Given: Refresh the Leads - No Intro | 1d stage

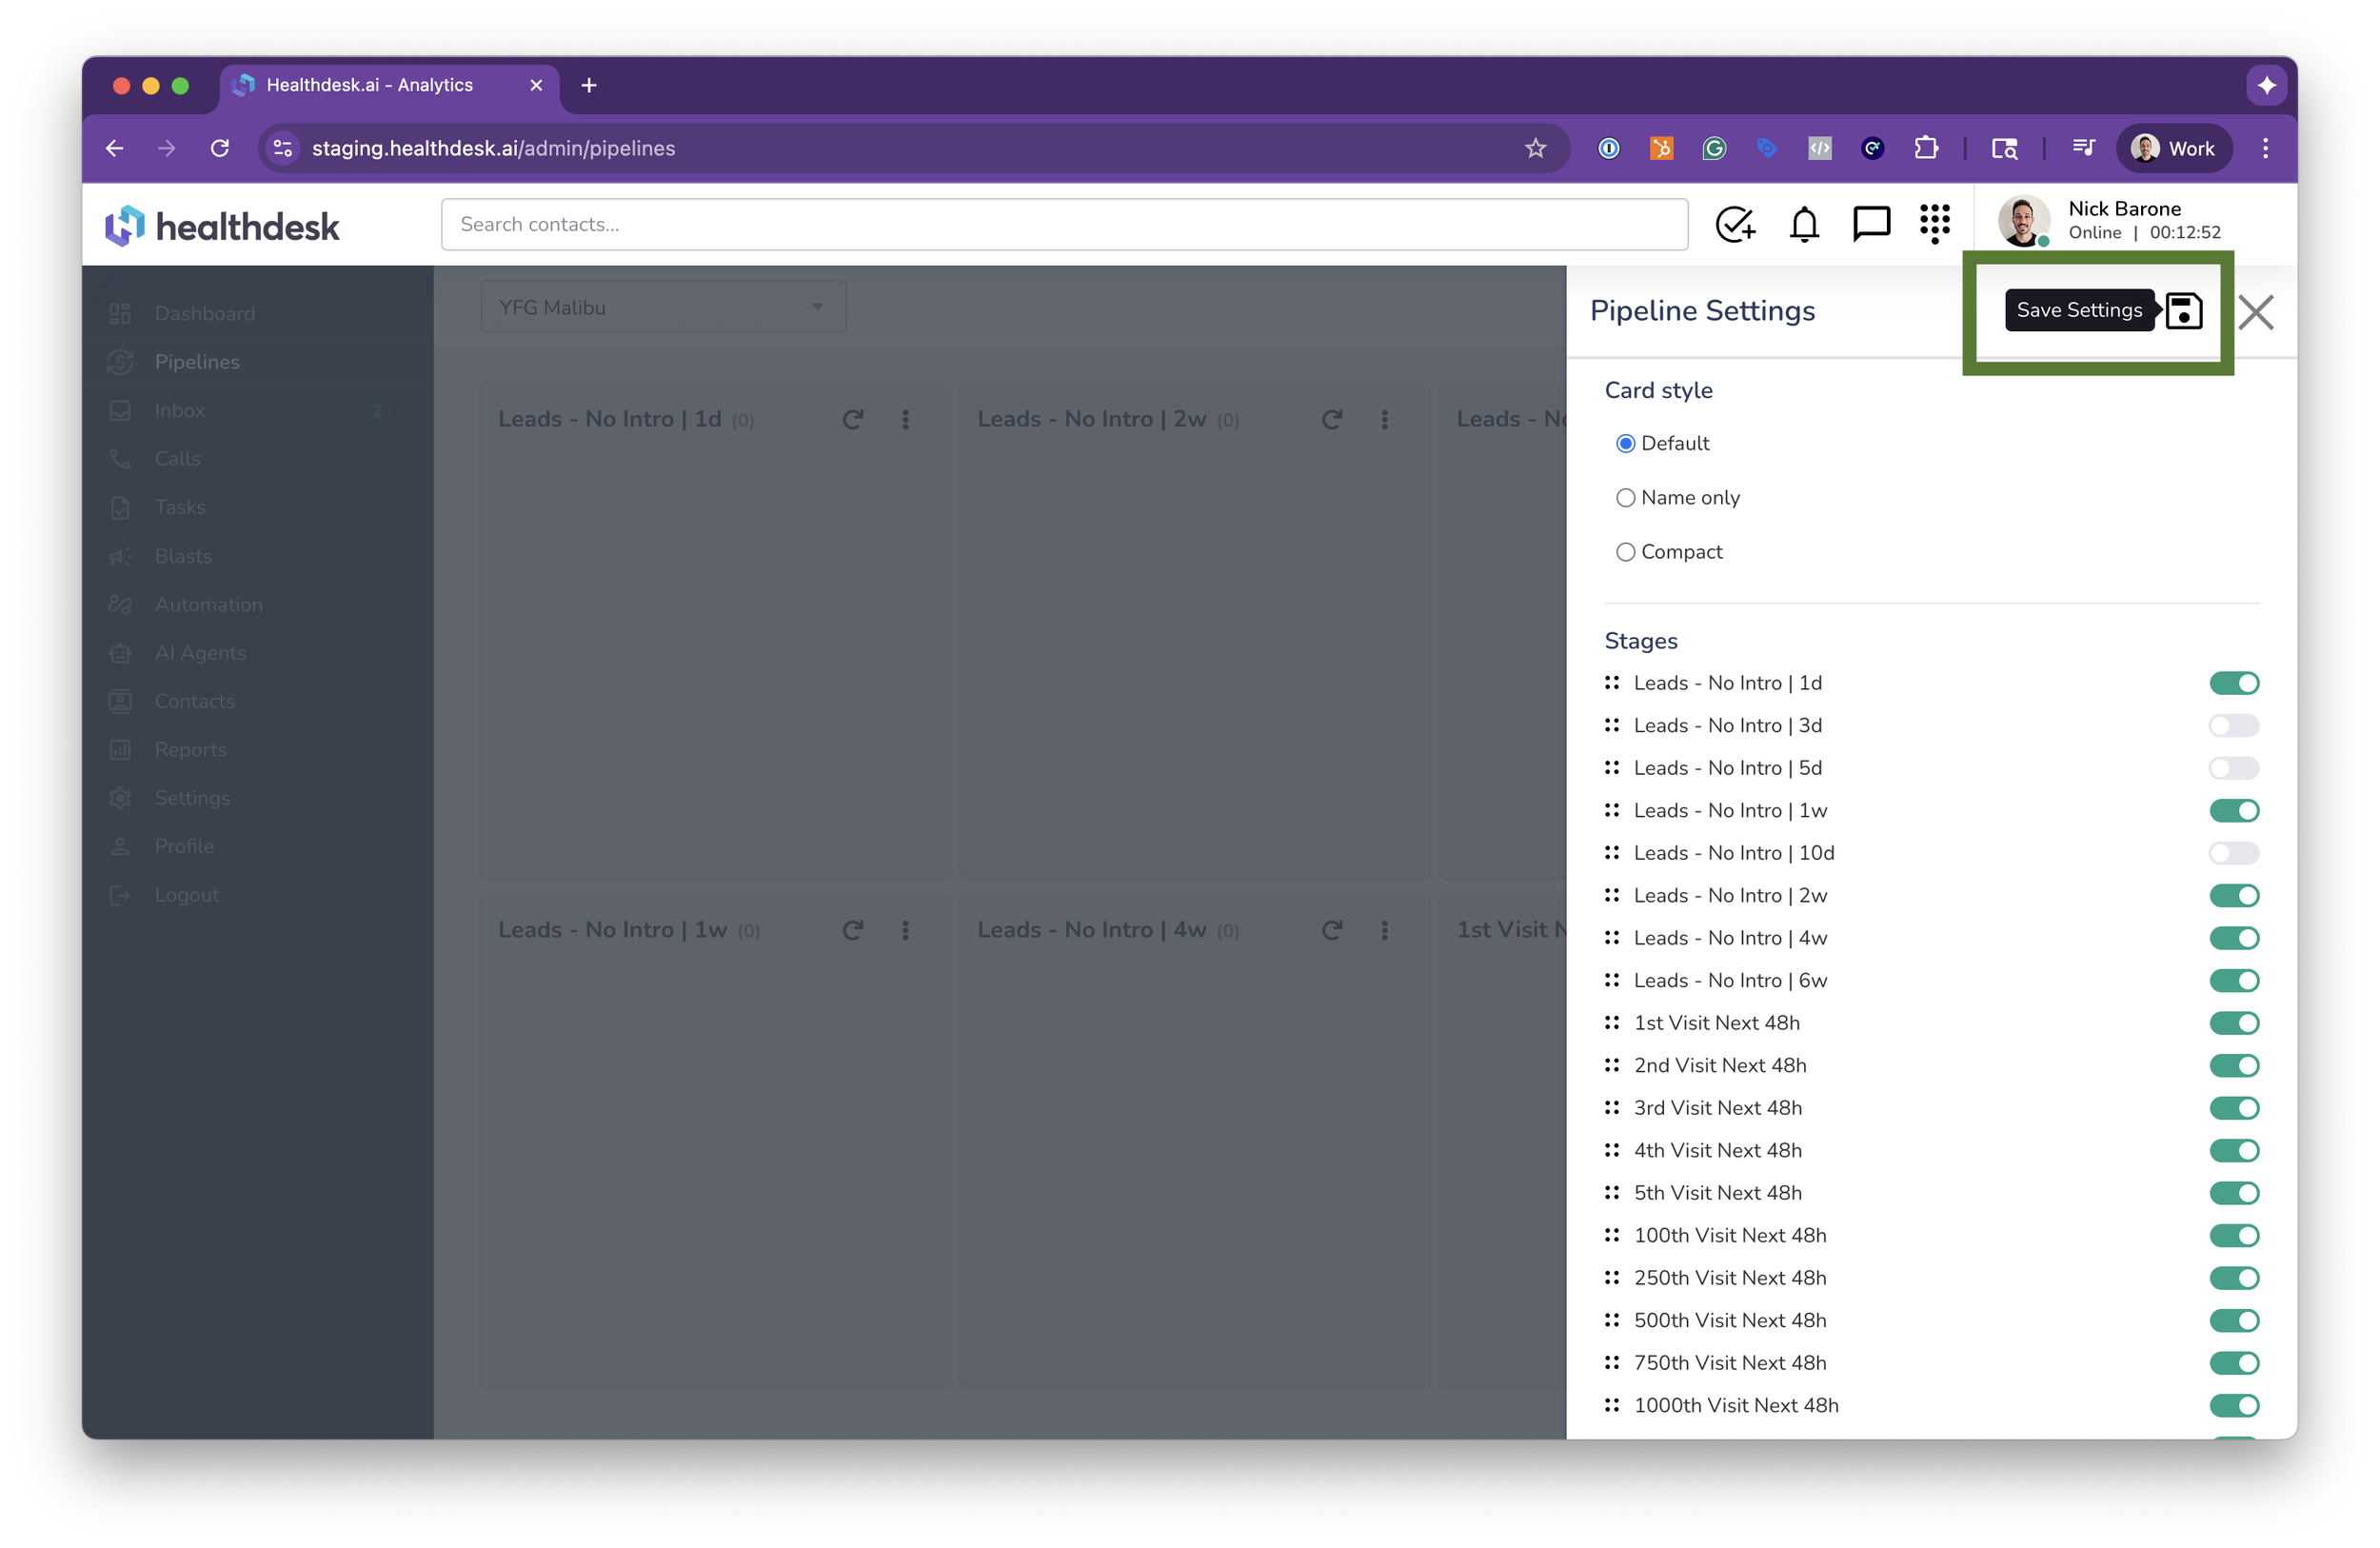Looking at the screenshot, I should [852, 420].
